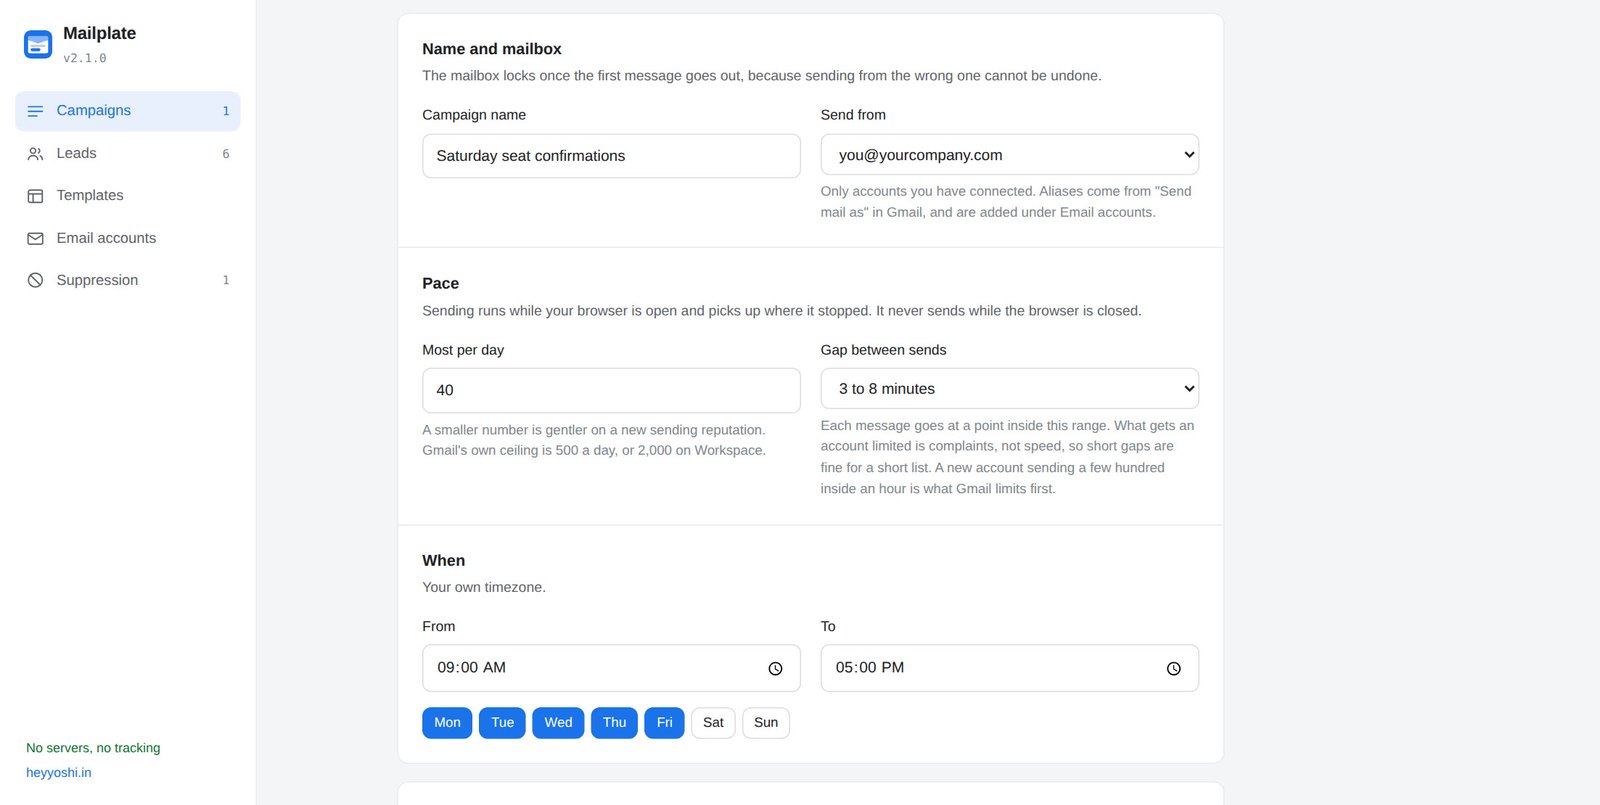Go to the Campaigns section
The width and height of the screenshot is (1600, 805).
tap(128, 111)
